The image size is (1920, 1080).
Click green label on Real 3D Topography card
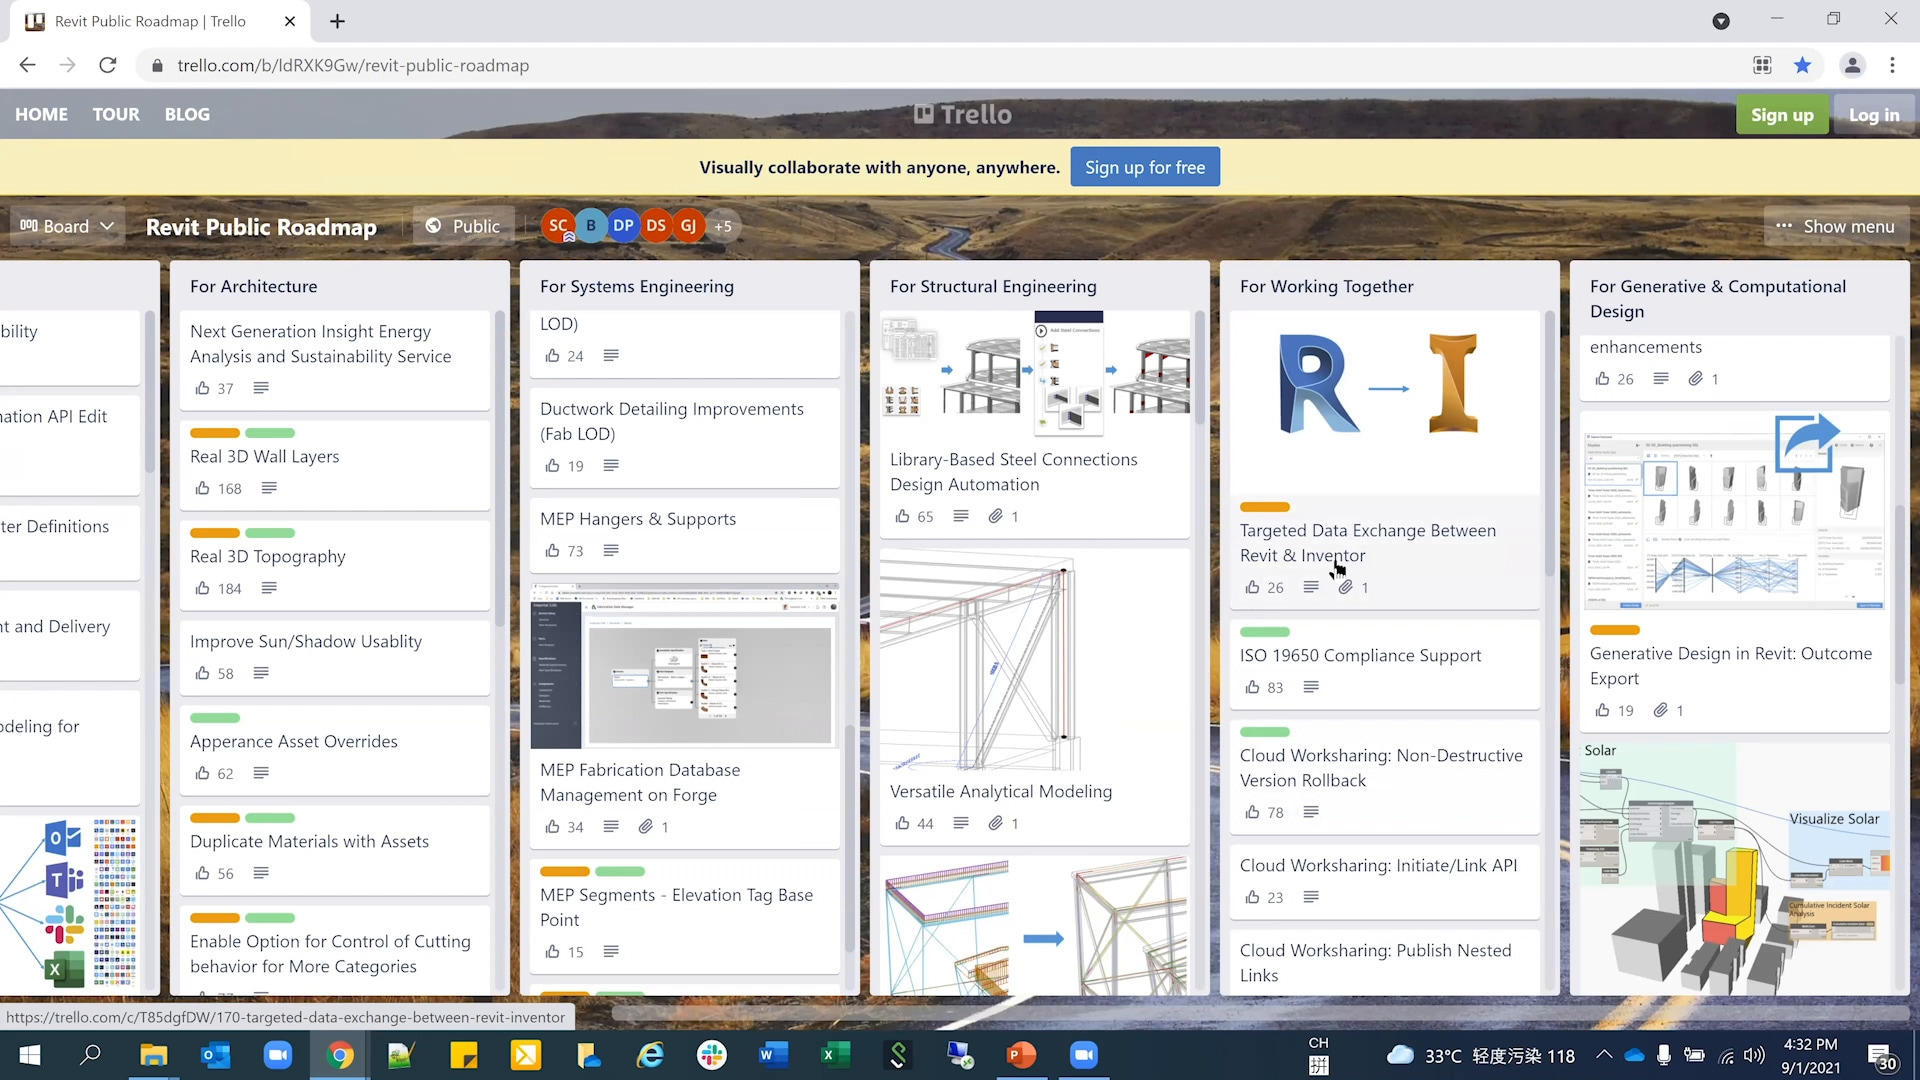[270, 533]
